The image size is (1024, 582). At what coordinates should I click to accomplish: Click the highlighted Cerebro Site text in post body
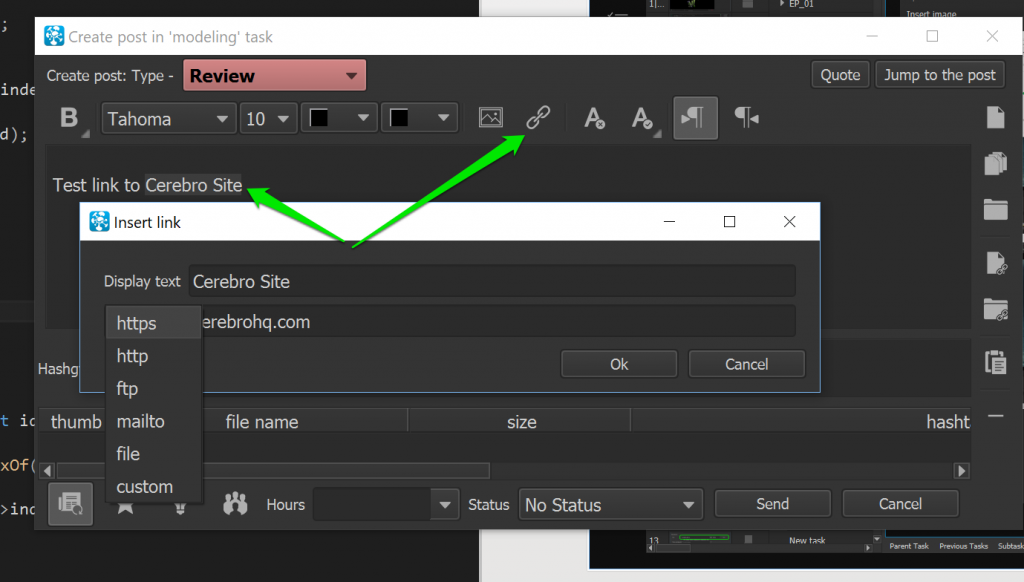193,186
